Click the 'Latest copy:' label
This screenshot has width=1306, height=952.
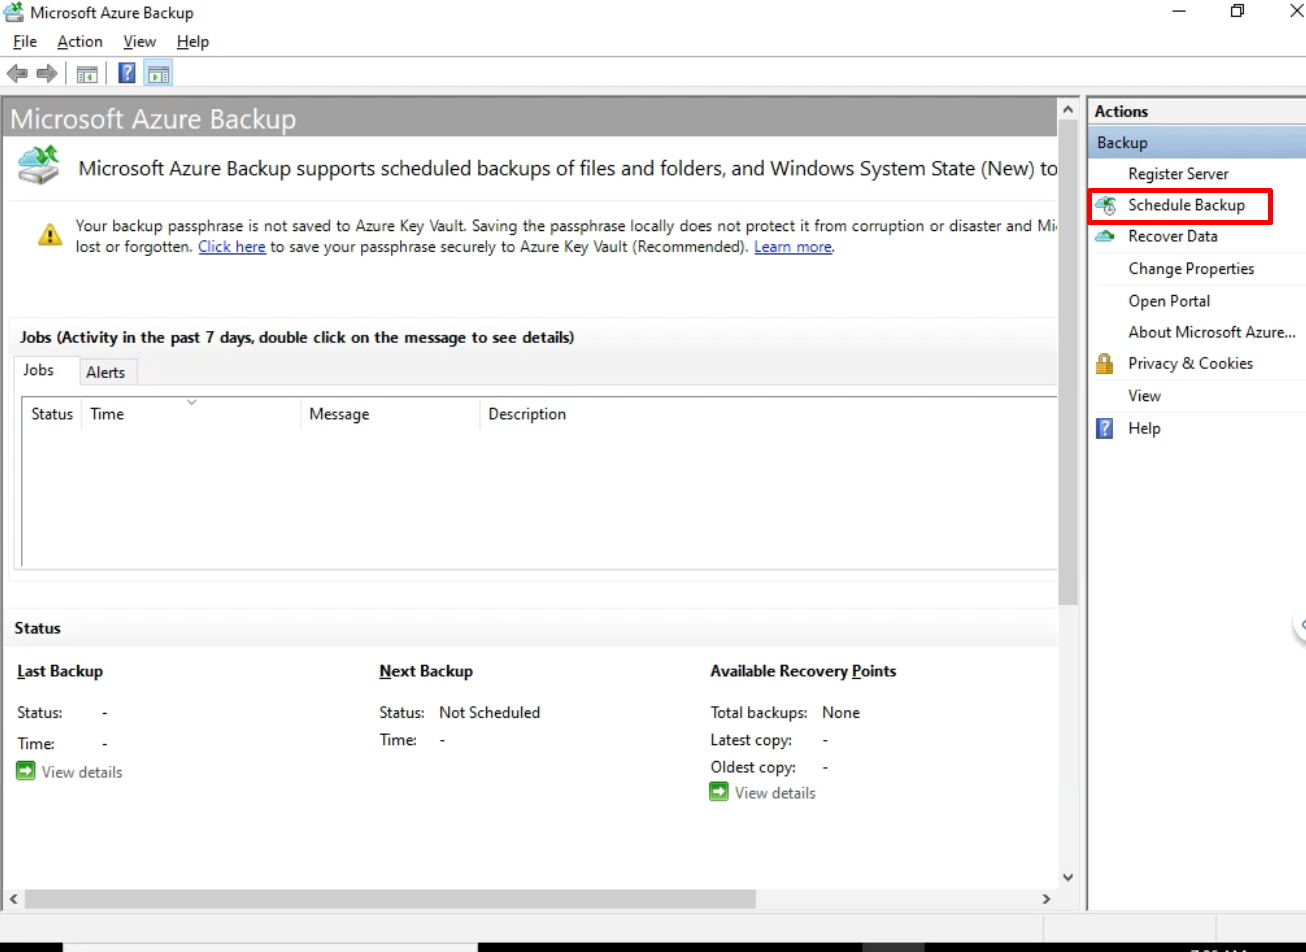[x=751, y=740]
